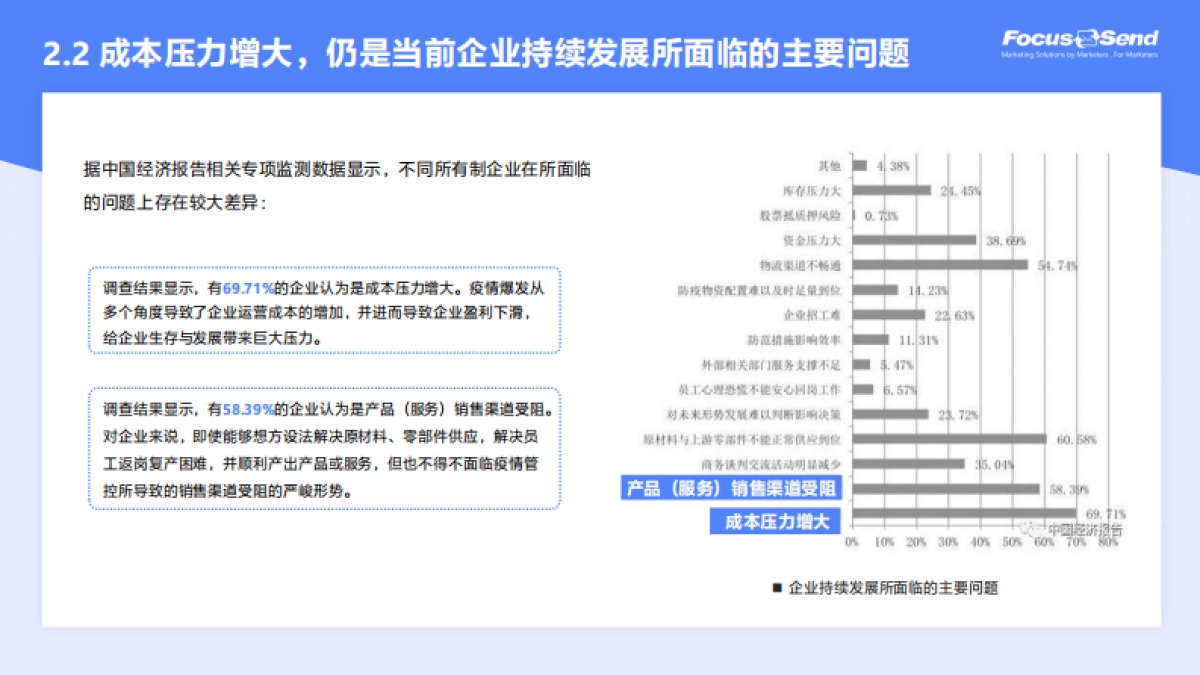Click the 产品（服务）销售渠道受阻 highlighted label
This screenshot has height=675, width=1200.
point(732,487)
